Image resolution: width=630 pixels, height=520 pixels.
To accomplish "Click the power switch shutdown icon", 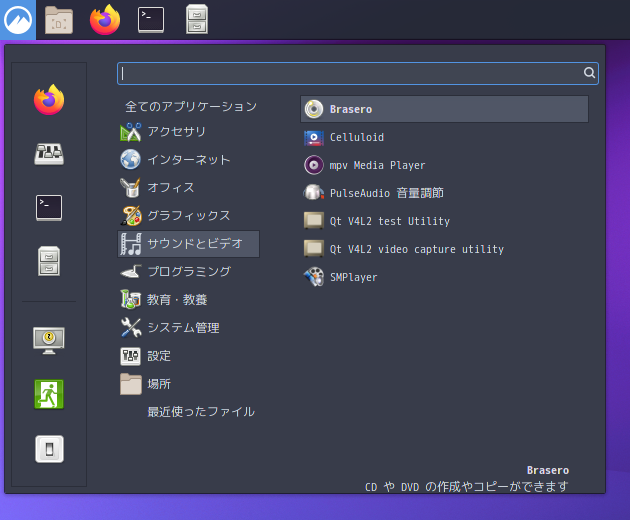I will (49, 449).
